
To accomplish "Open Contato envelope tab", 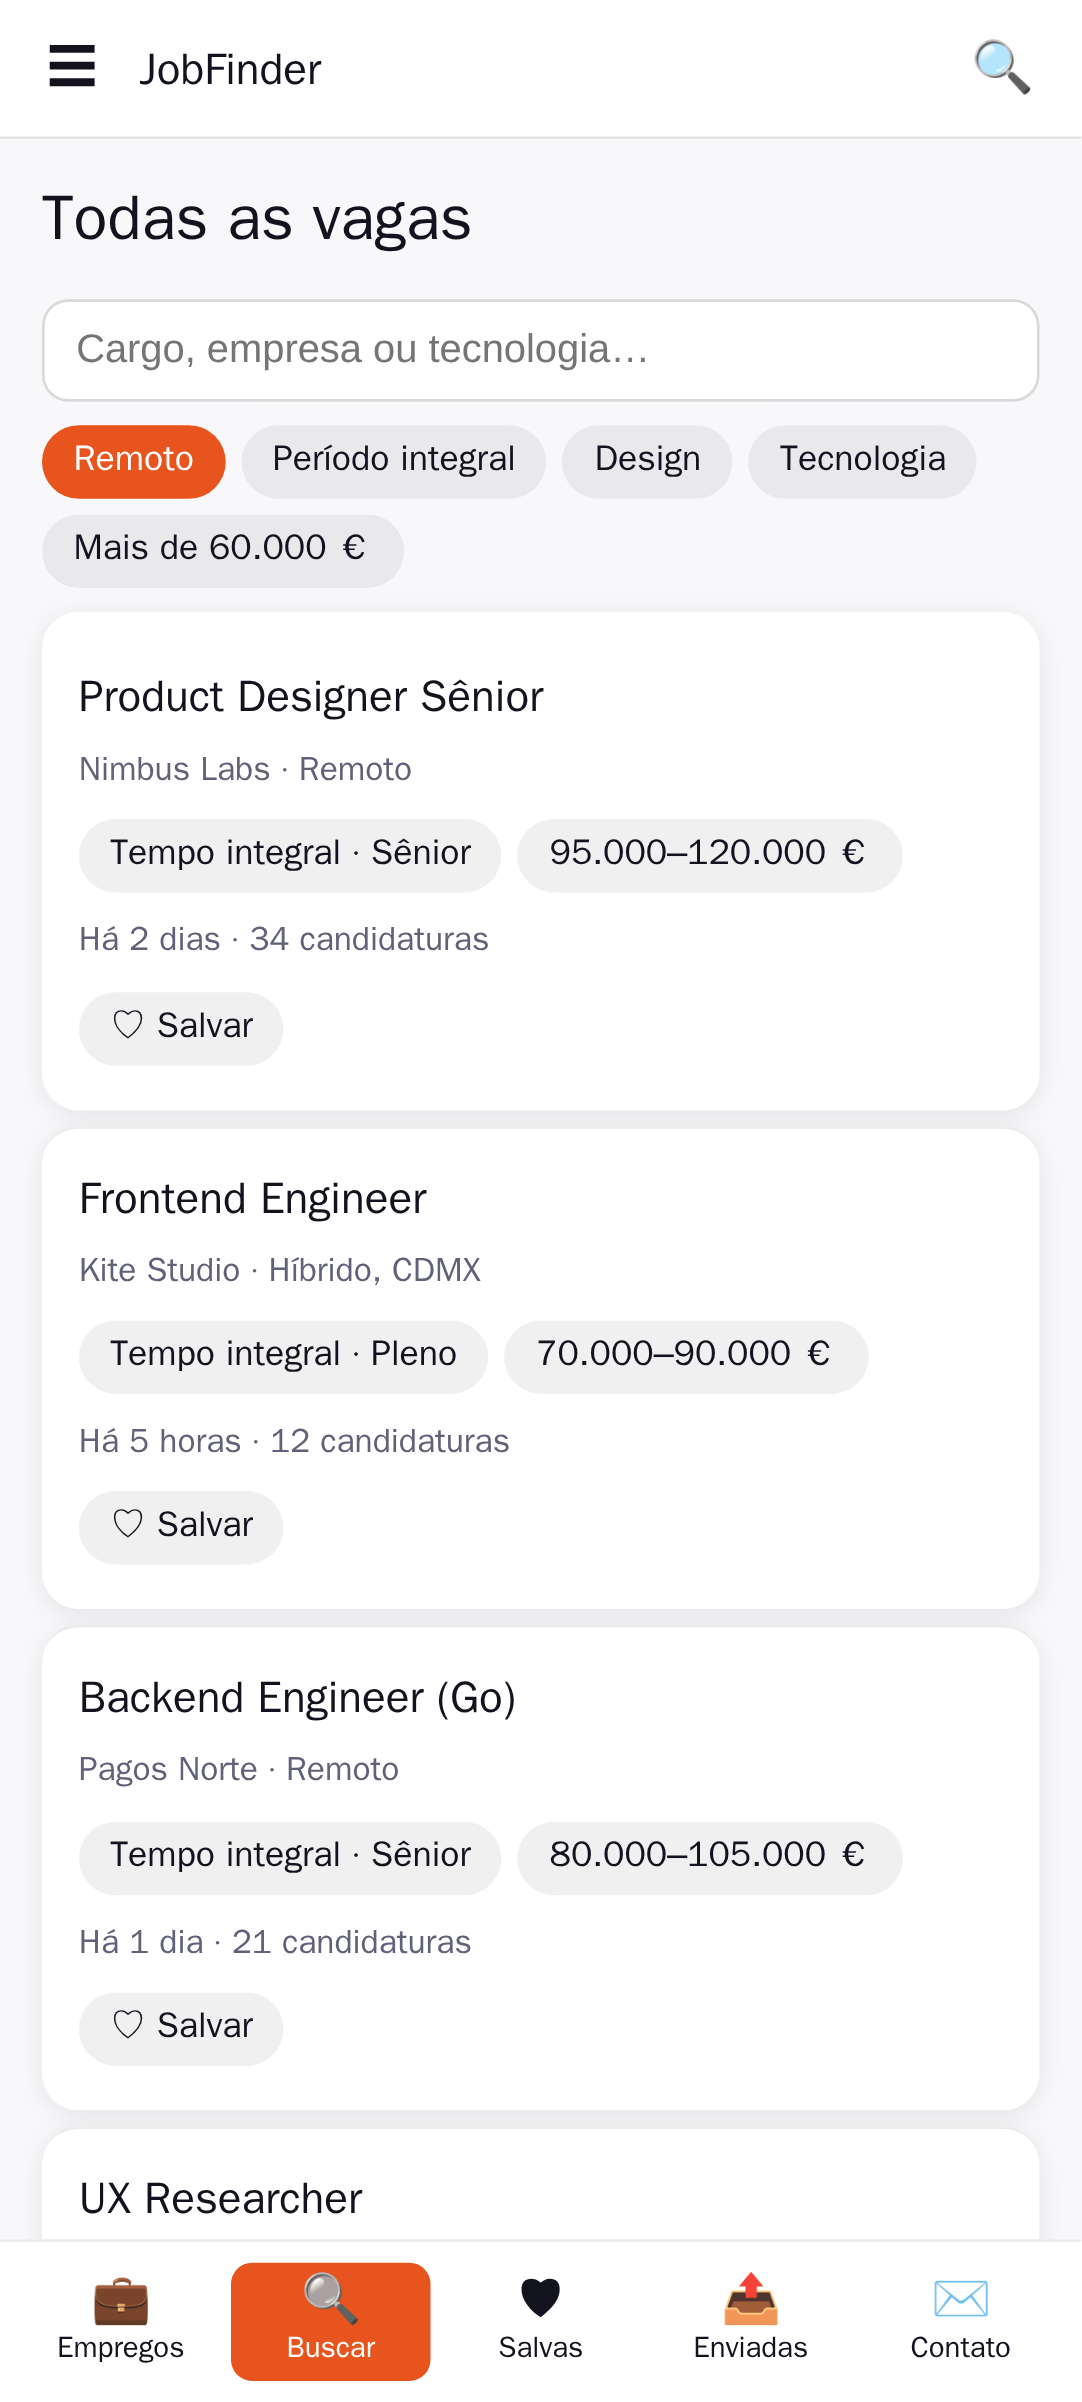I will 960,2321.
